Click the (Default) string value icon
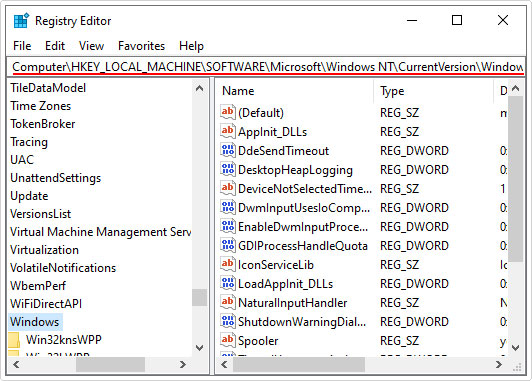532x381 pixels. pos(228,112)
